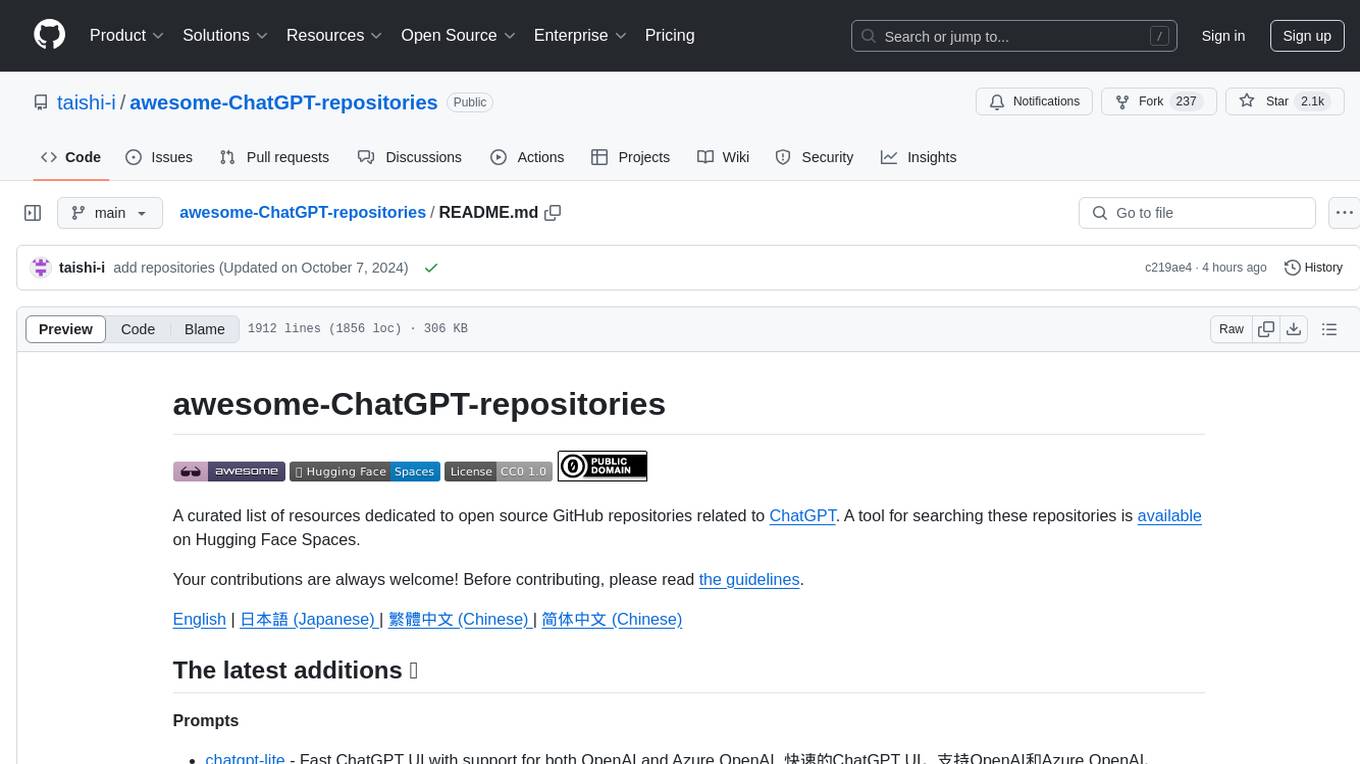View the commit check status checkmark
1360x764 pixels.
coord(431,268)
